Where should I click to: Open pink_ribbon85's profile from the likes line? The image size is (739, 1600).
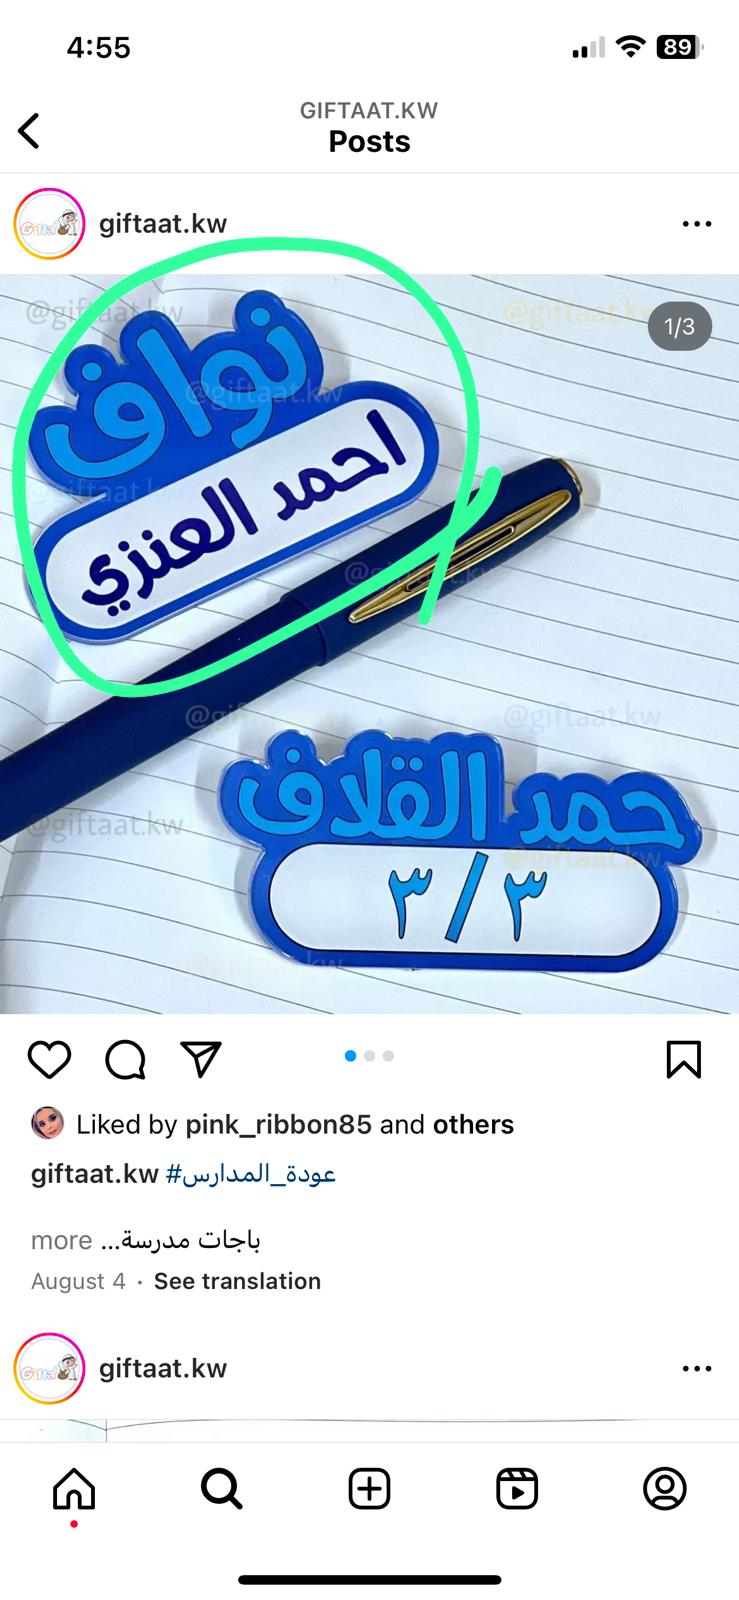278,1125
